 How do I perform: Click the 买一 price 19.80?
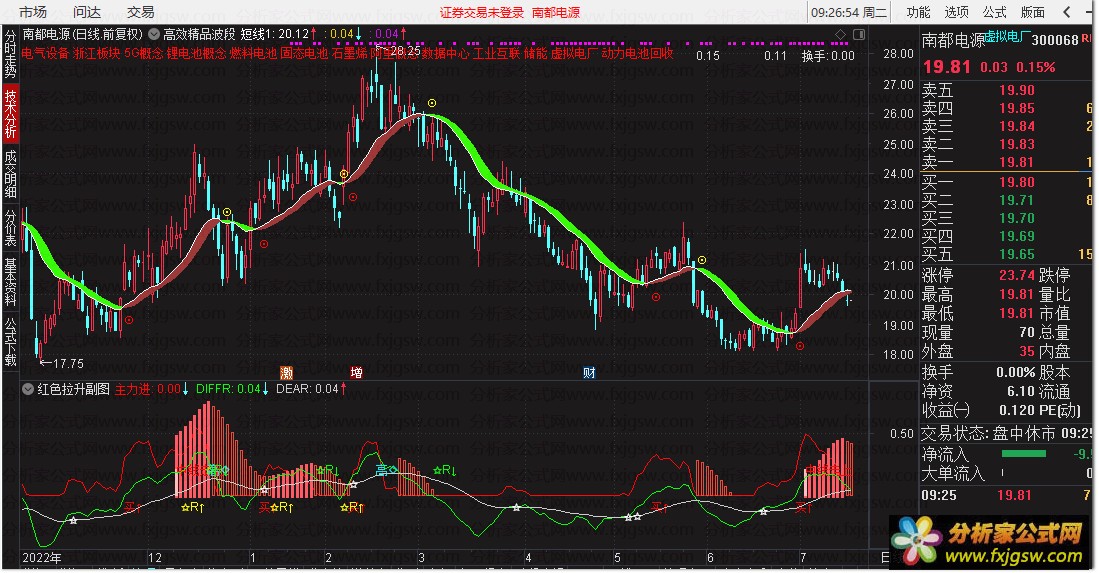click(1017, 182)
